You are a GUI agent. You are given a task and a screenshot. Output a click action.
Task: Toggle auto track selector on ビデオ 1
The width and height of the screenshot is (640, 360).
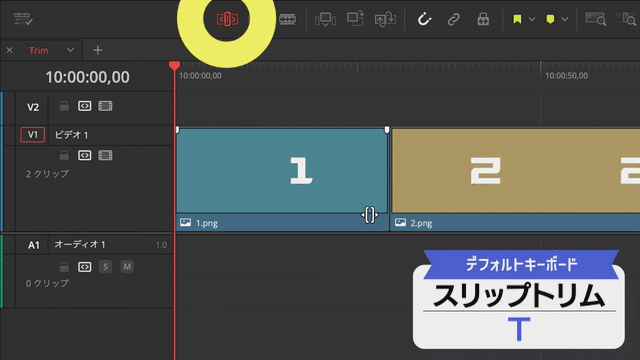pos(84,155)
